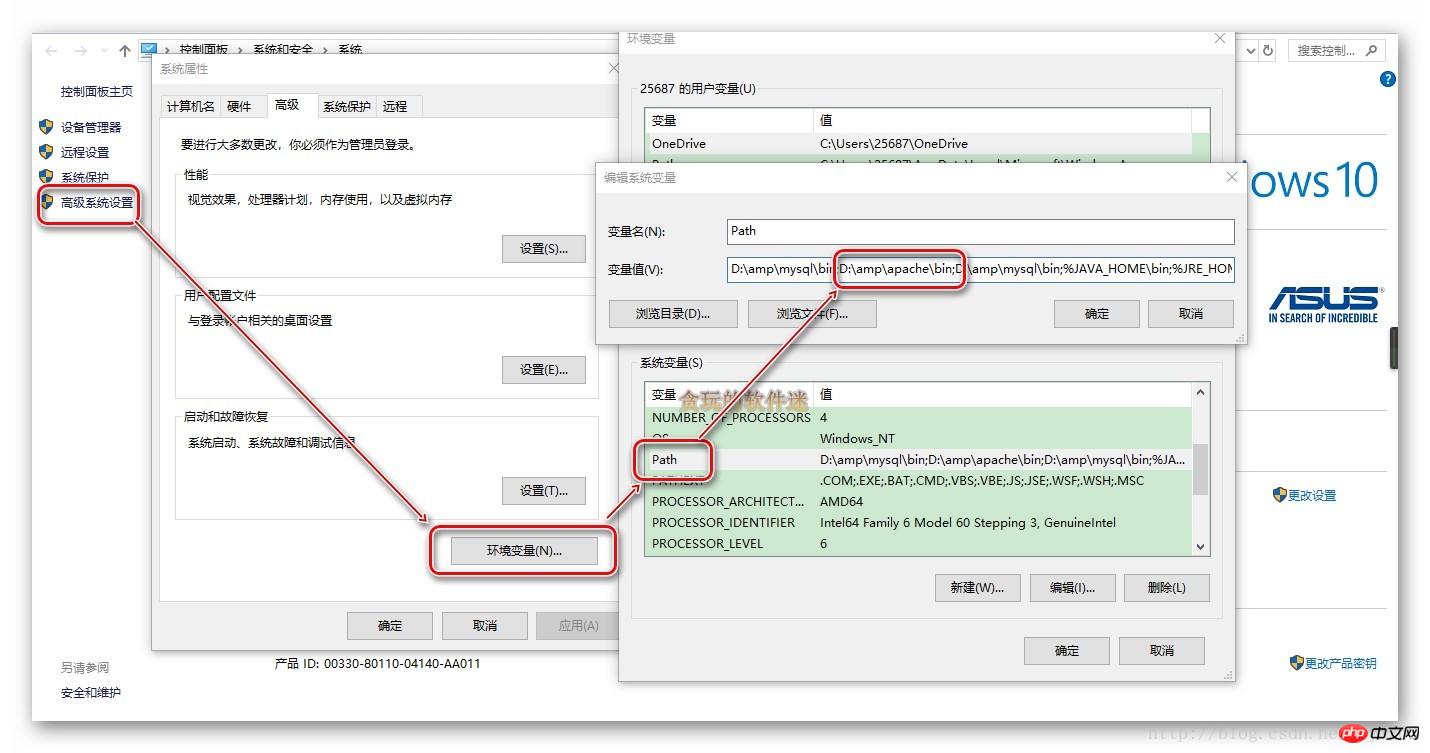Screen dimensions: 1430x753
Task: Open the address bar history dropdown
Action: click(1251, 50)
